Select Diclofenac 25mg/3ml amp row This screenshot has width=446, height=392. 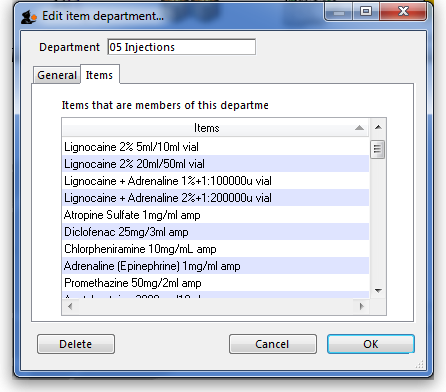tap(215, 232)
